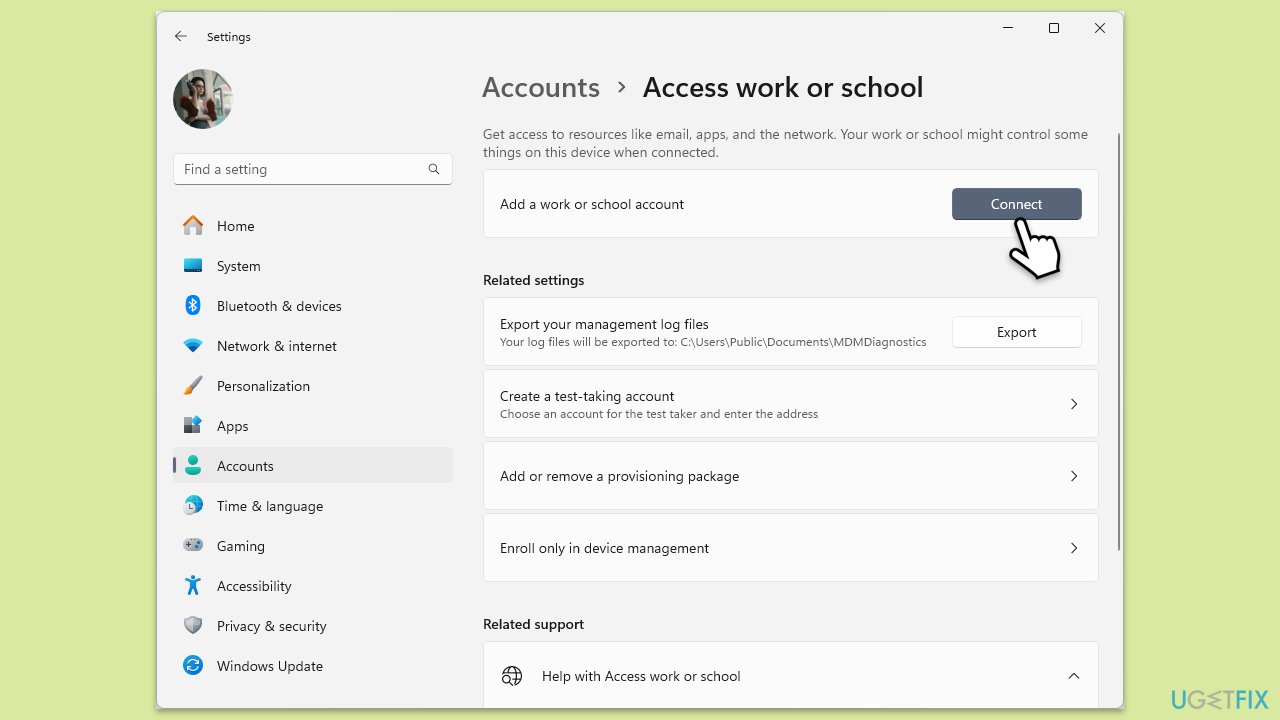
Task: Select Accounts category label
Action: click(x=245, y=466)
